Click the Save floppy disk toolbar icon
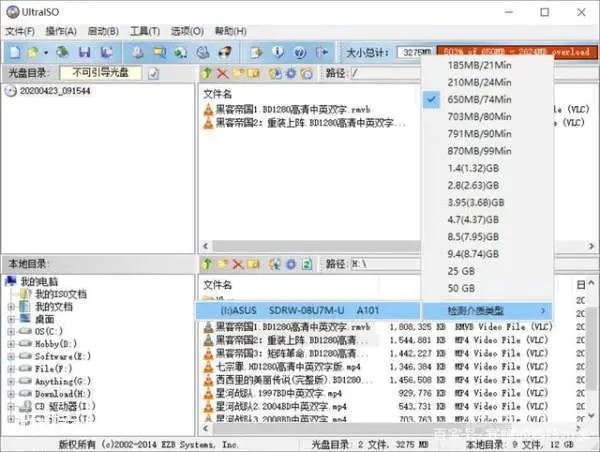 click(85, 52)
